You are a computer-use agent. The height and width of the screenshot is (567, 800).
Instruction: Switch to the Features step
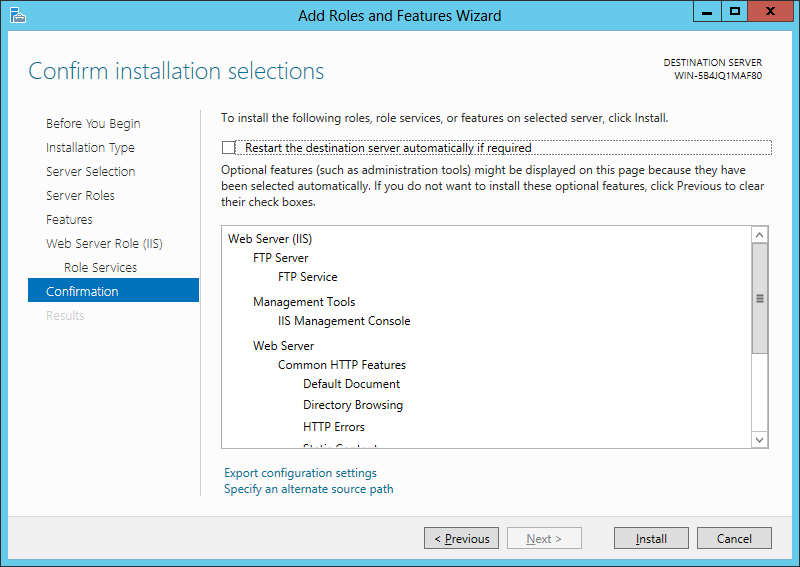(x=69, y=220)
